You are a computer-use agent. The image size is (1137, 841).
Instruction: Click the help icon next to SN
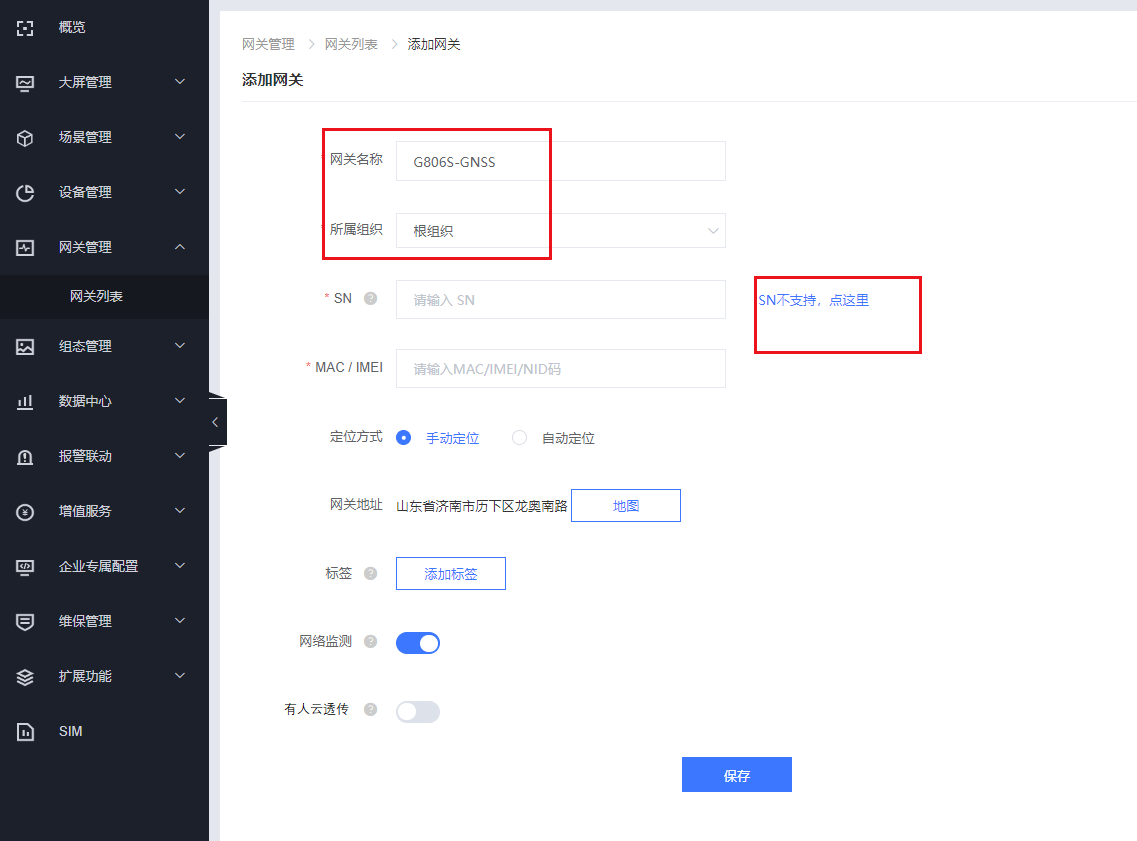(370, 298)
